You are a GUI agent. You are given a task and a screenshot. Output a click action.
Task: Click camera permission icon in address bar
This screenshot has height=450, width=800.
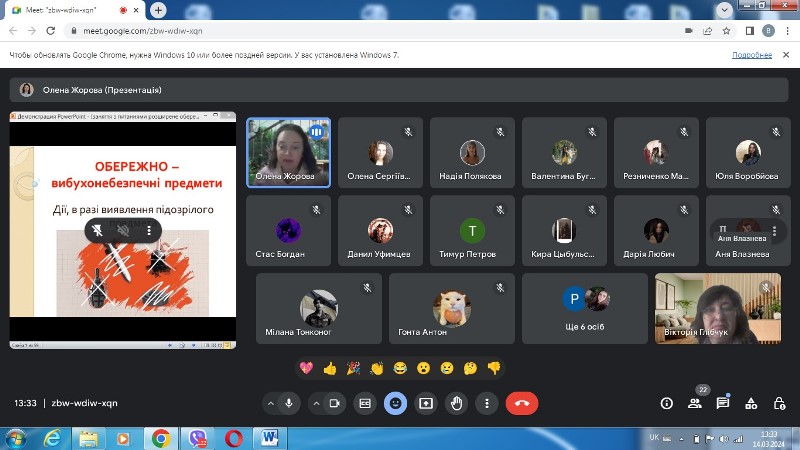pyautogui.click(x=689, y=31)
